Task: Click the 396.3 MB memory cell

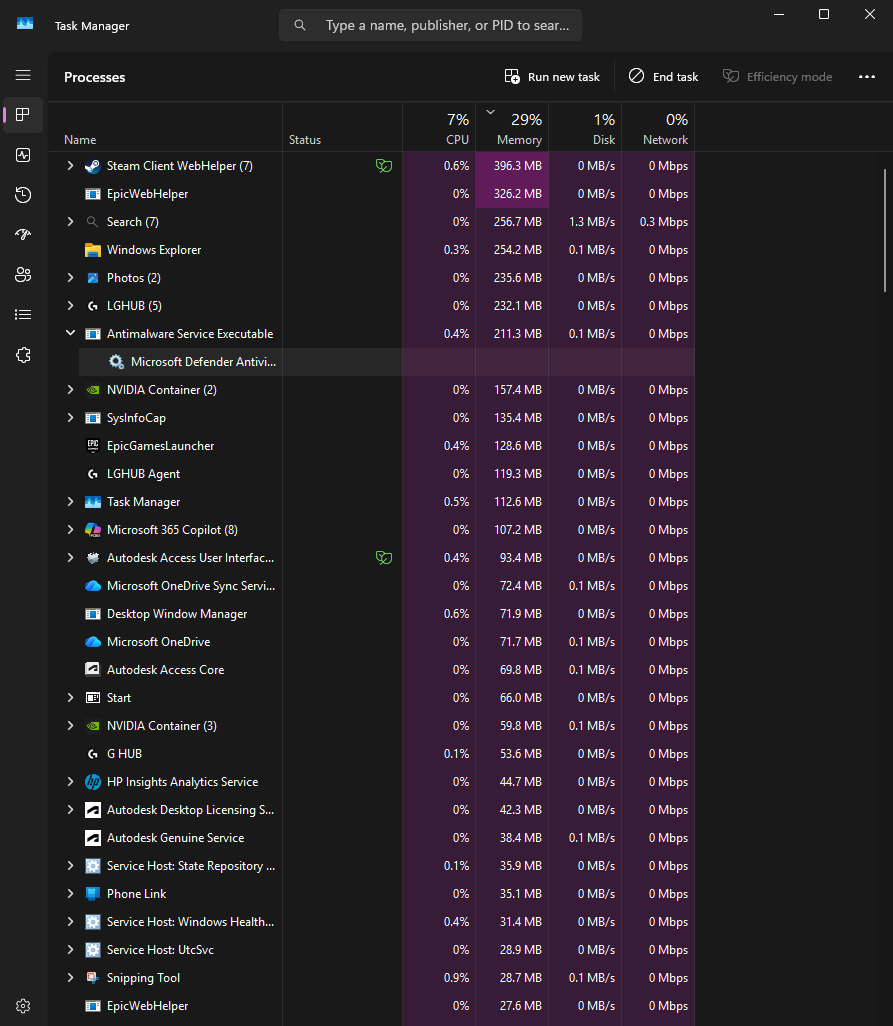Action: coord(512,166)
